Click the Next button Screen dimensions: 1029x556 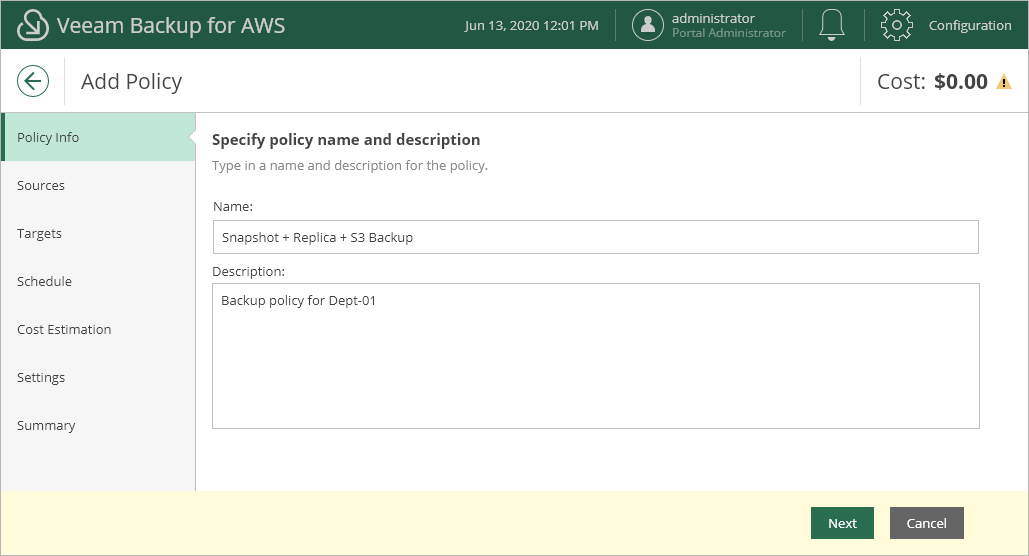click(x=842, y=523)
